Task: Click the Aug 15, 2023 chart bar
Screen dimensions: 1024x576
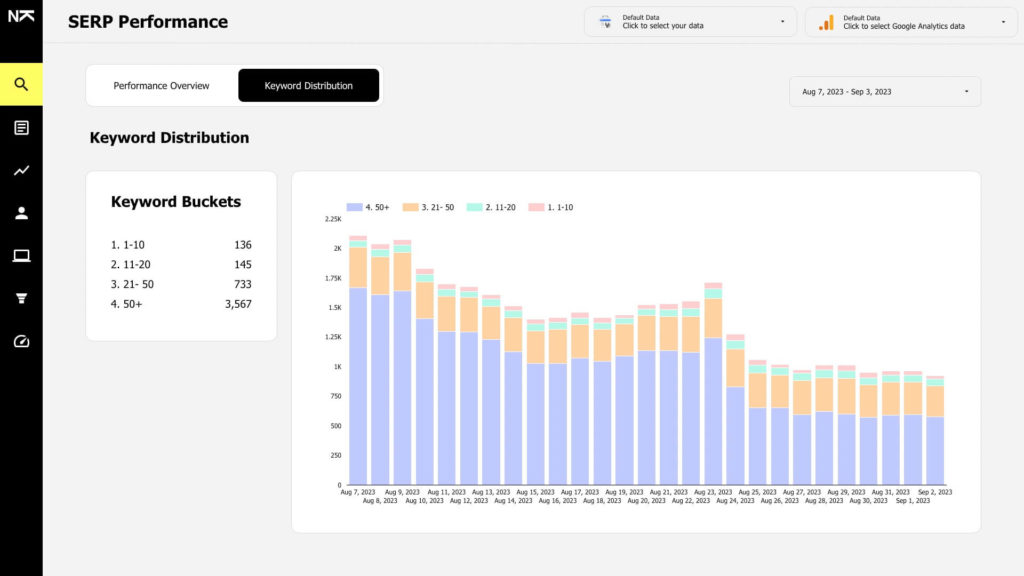Action: pos(536,402)
